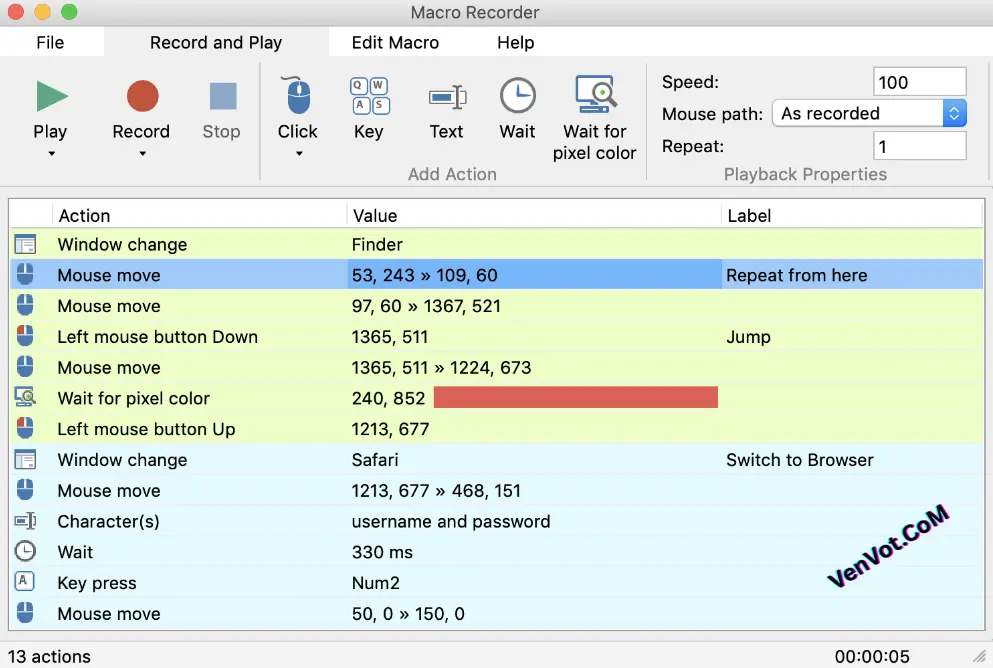
Task: Click the mouse icon beside 97, 60 » 1367, 521
Action: [25, 305]
